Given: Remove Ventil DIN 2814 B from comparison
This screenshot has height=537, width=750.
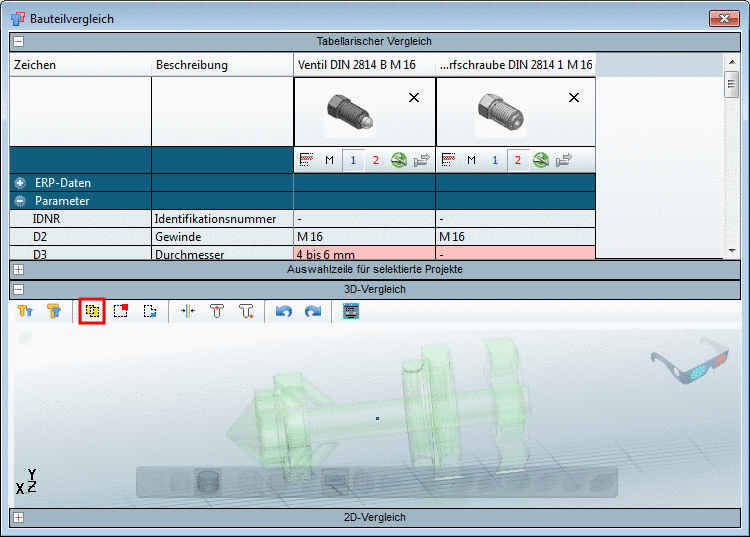Looking at the screenshot, I should [x=414, y=98].
